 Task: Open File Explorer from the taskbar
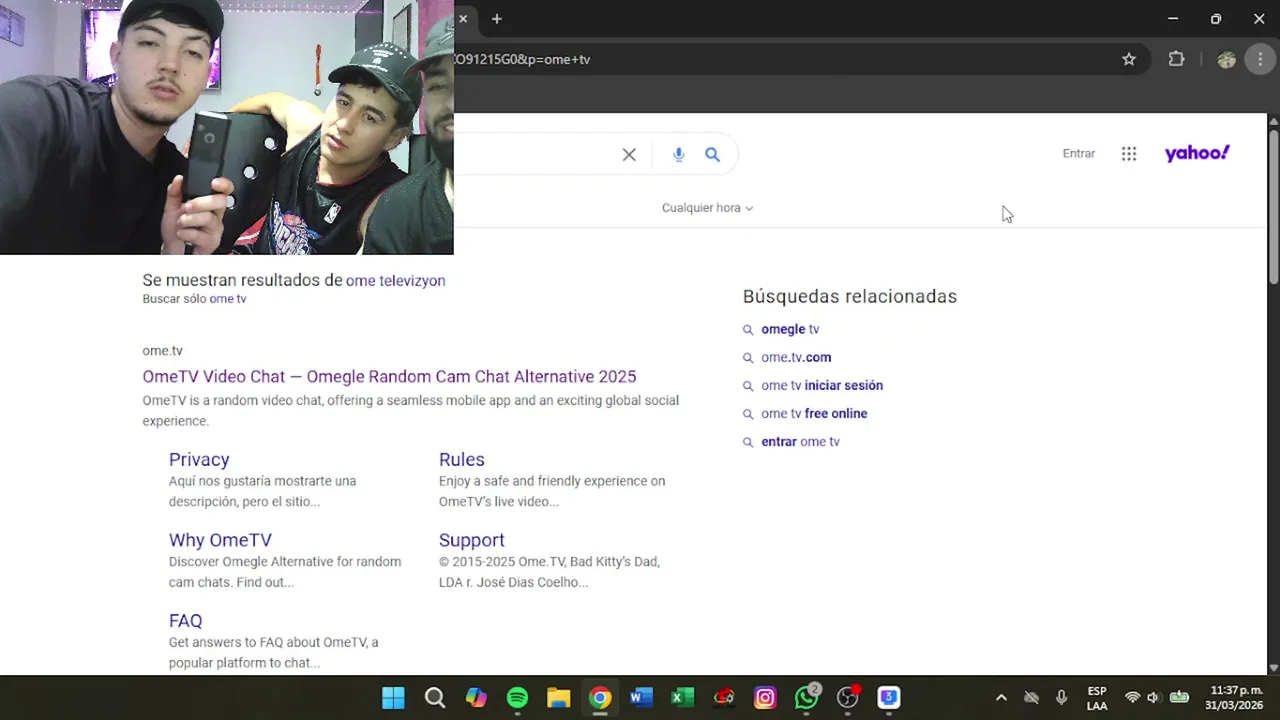(x=558, y=698)
